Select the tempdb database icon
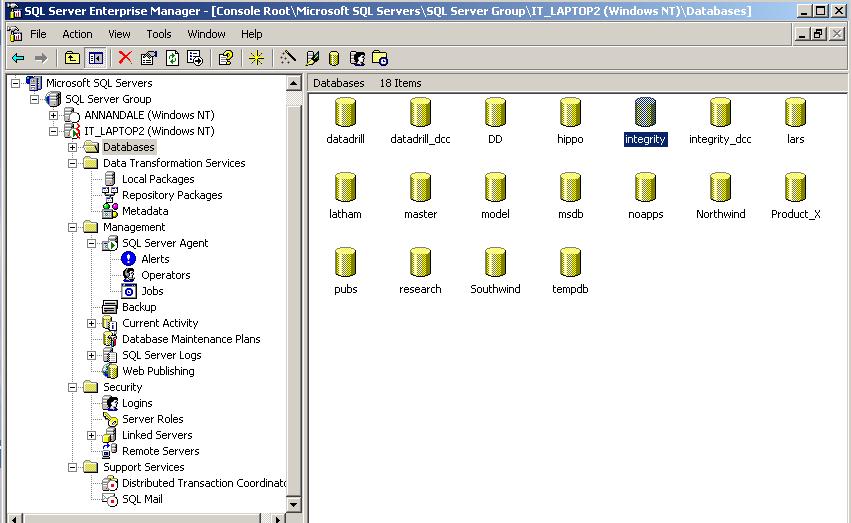 click(570, 262)
